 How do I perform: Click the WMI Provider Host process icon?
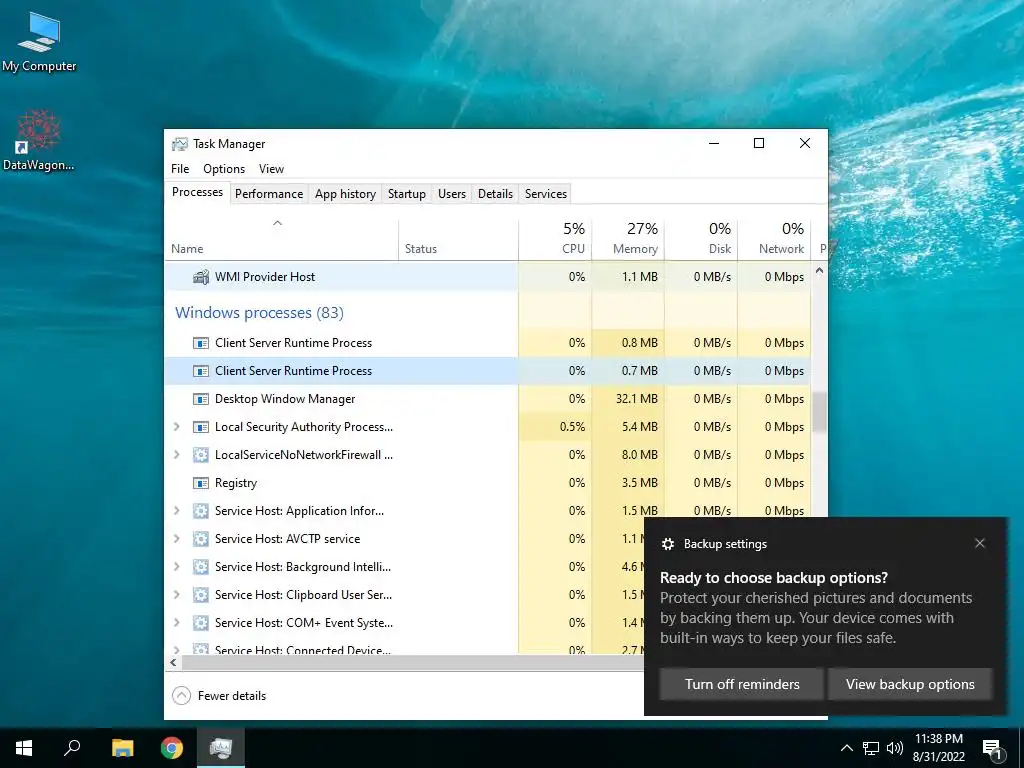click(200, 277)
